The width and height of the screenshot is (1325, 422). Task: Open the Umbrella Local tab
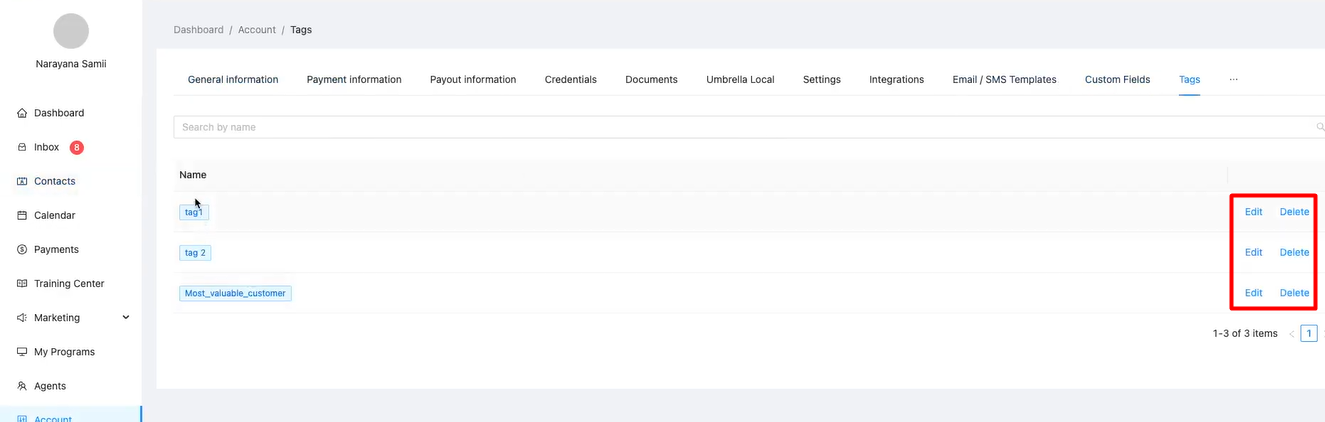[x=740, y=79]
